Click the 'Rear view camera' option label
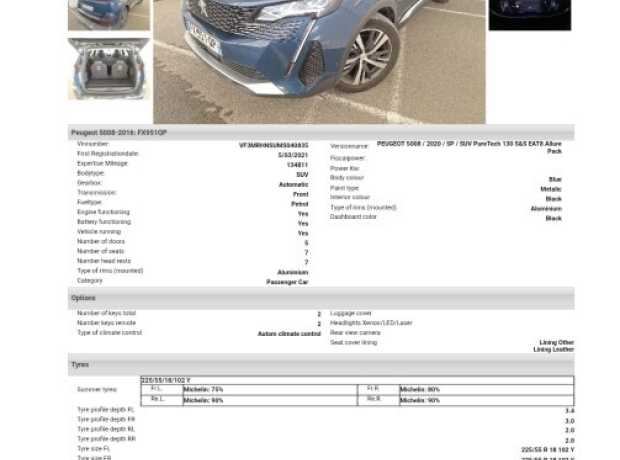Image resolution: width=620 pixels, height=460 pixels. [x=355, y=333]
